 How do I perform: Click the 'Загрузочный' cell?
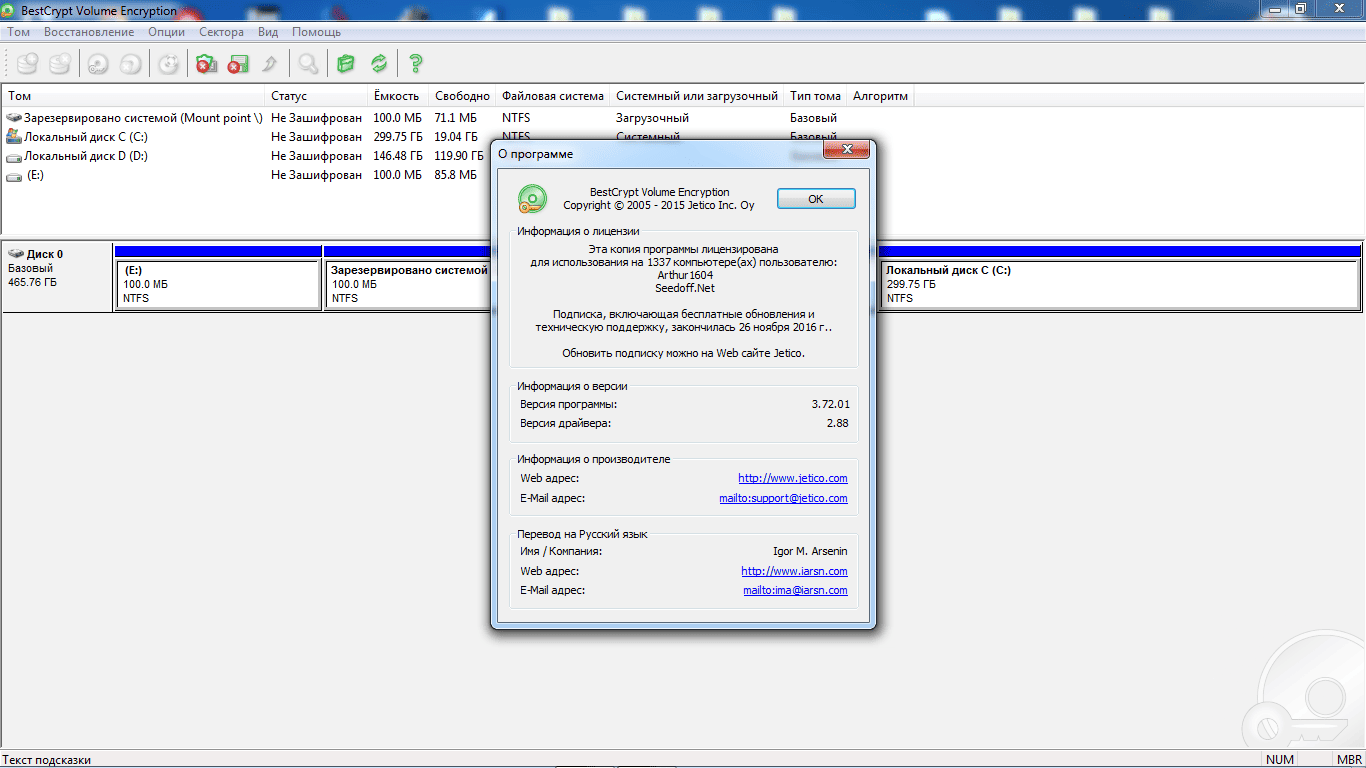[x=652, y=118]
